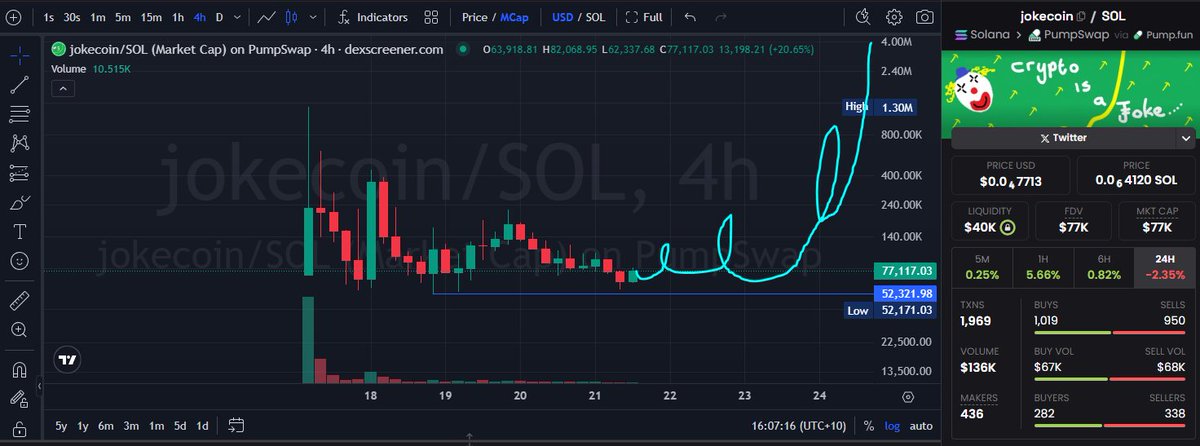Show the 5M price change tab
Image resolution: width=1200 pixels, height=446 pixels.
981,267
